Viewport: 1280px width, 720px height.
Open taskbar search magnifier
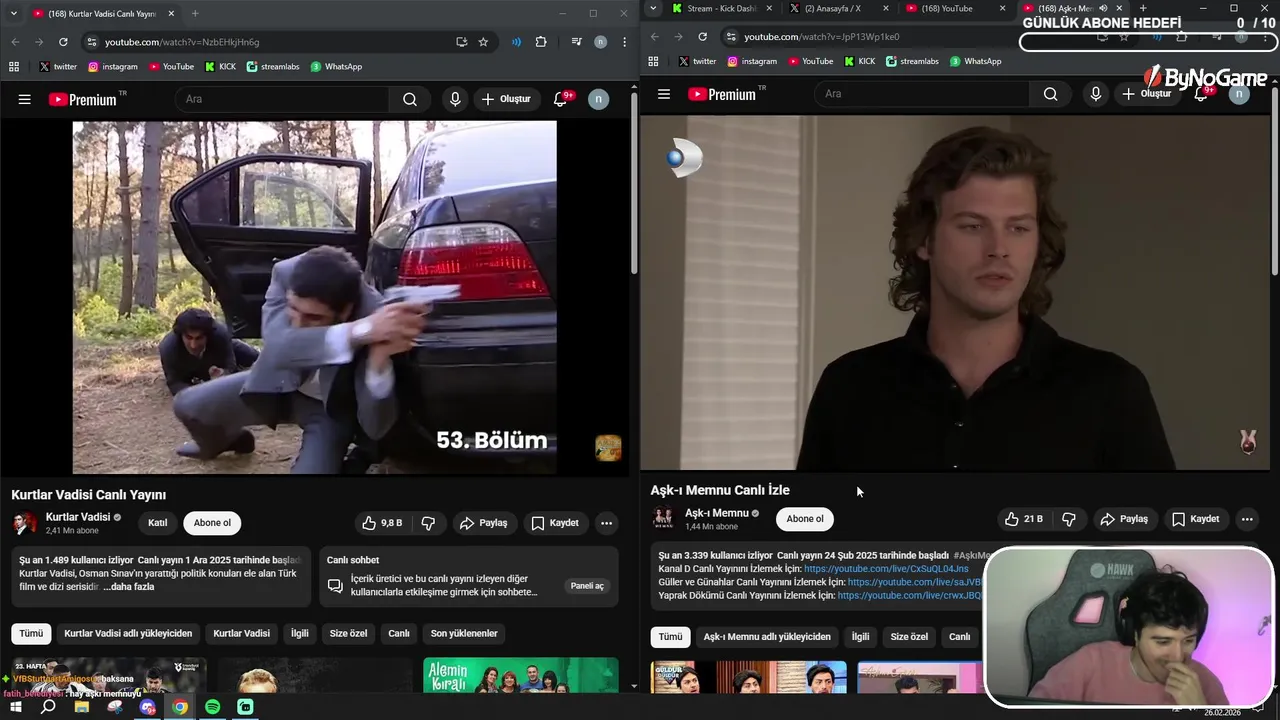[48, 707]
